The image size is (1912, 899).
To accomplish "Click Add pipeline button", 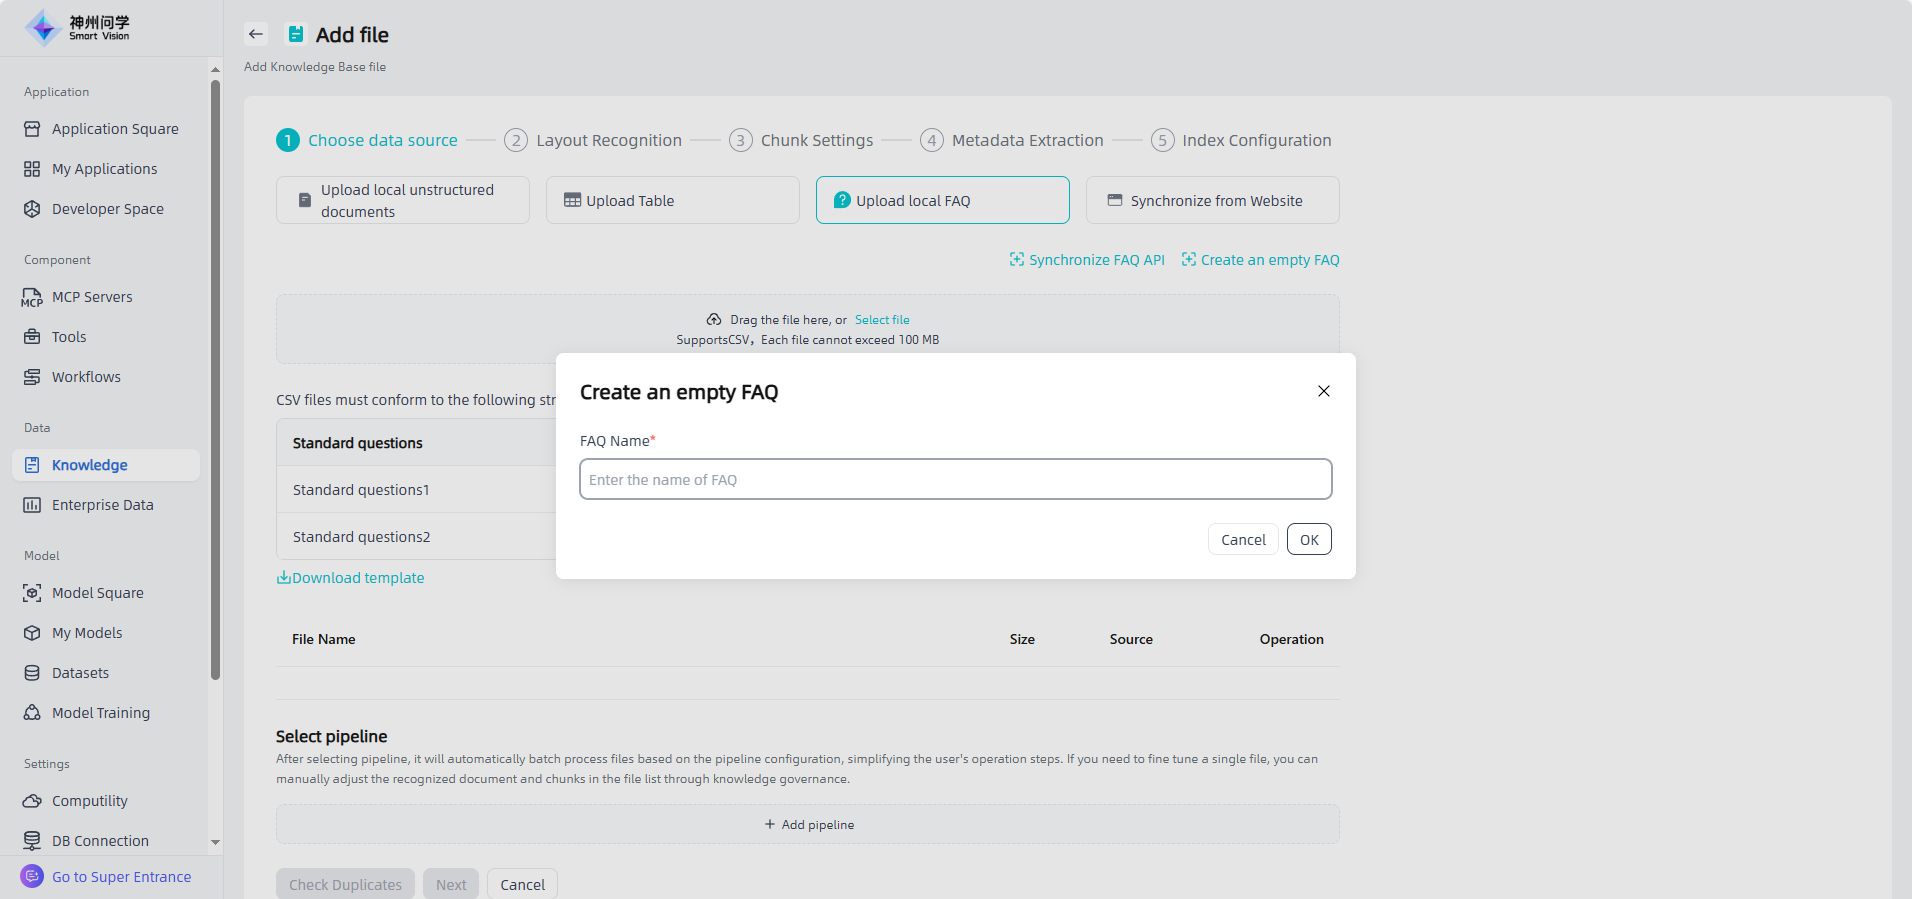I will (x=808, y=825).
